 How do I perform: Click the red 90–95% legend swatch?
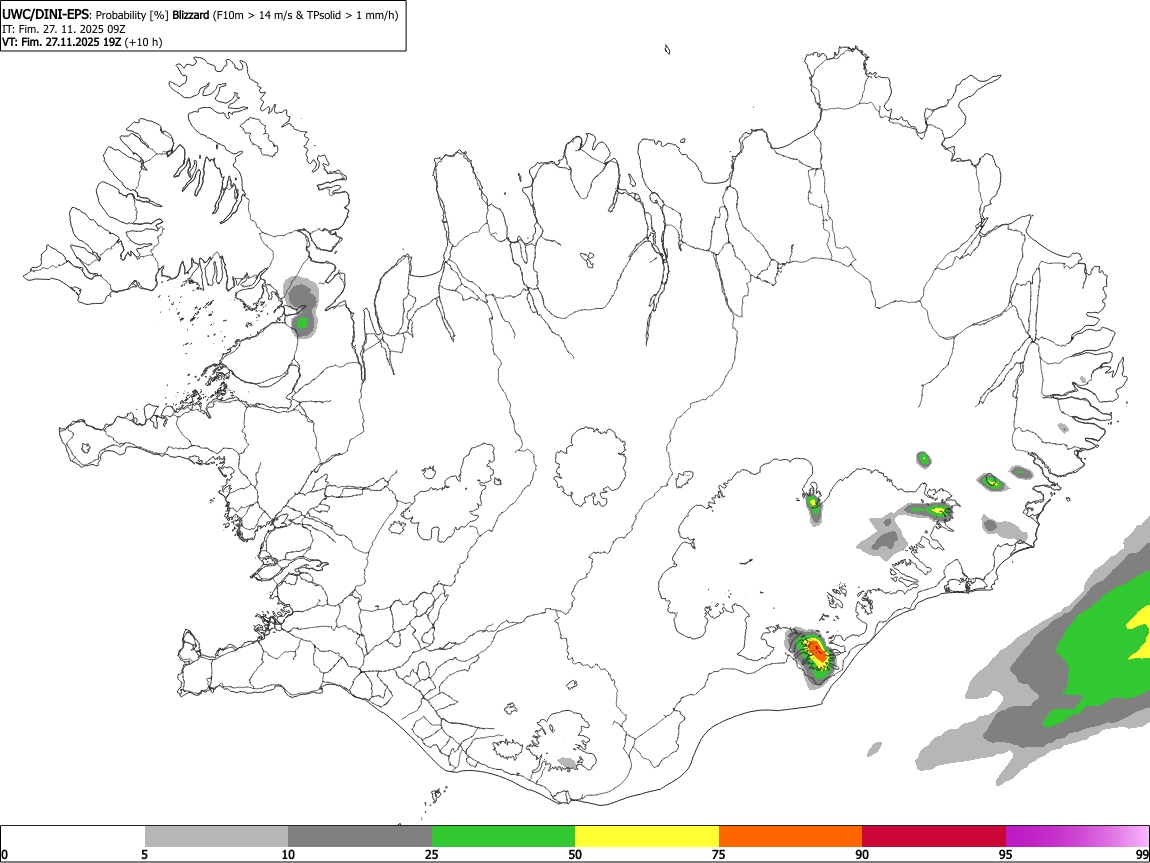point(934,836)
